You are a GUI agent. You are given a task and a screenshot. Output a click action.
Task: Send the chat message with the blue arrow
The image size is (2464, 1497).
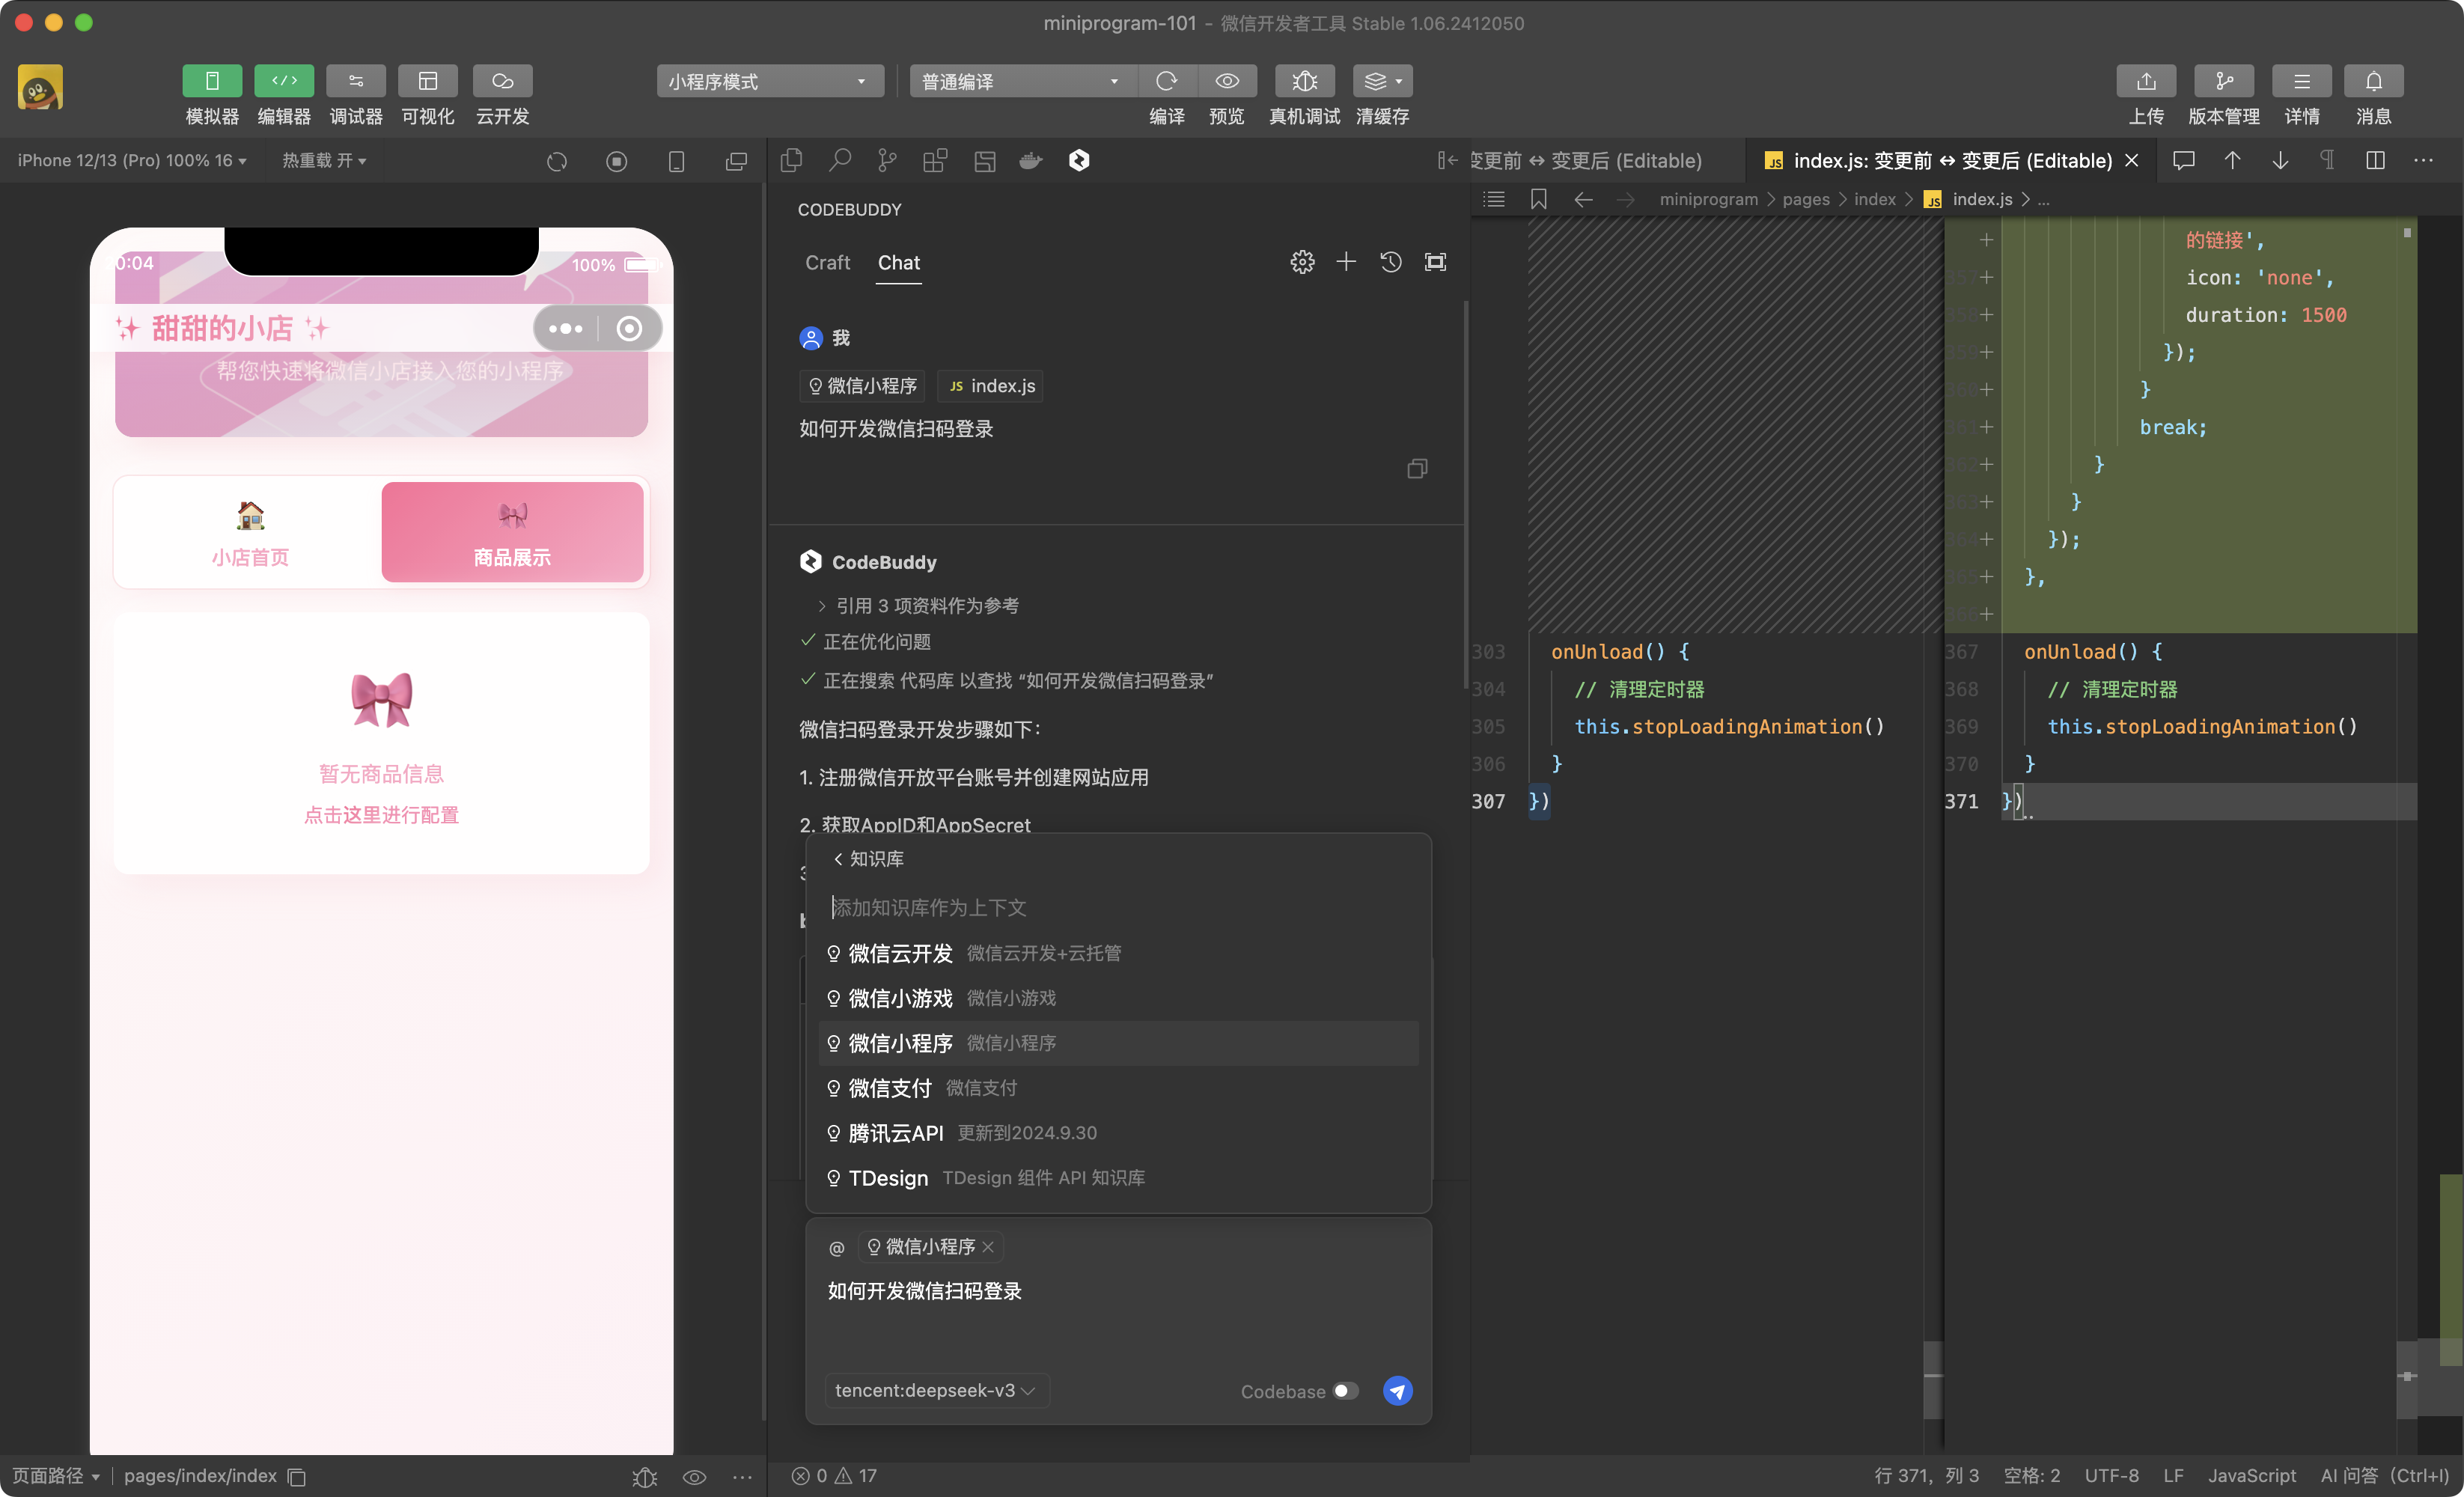click(1397, 1390)
